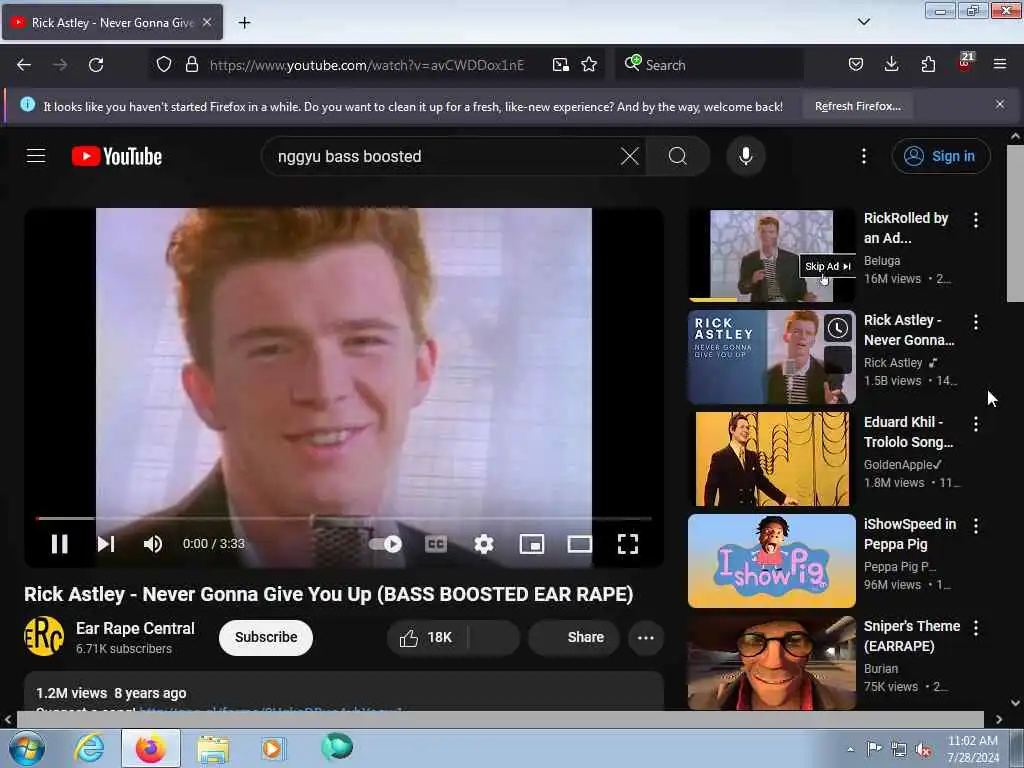
Task: Enable miniplayer mode icon
Action: (x=532, y=544)
